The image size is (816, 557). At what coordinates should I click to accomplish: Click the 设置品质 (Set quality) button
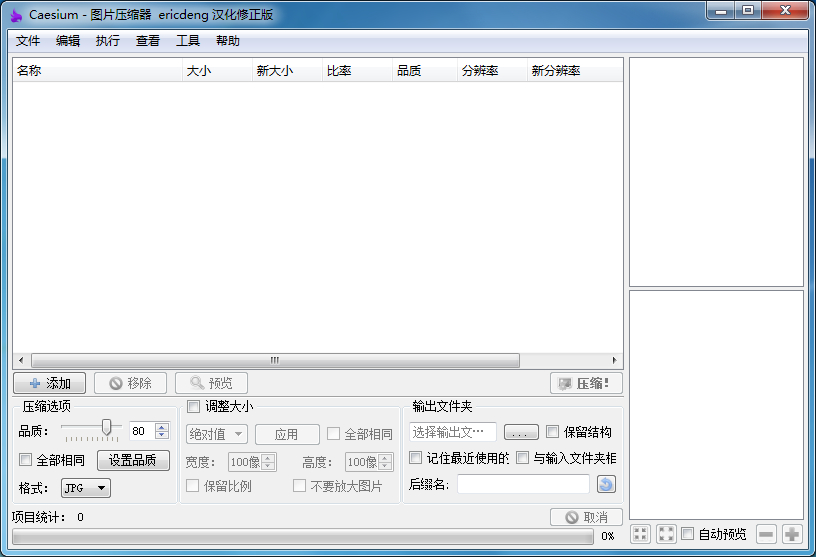point(133,460)
